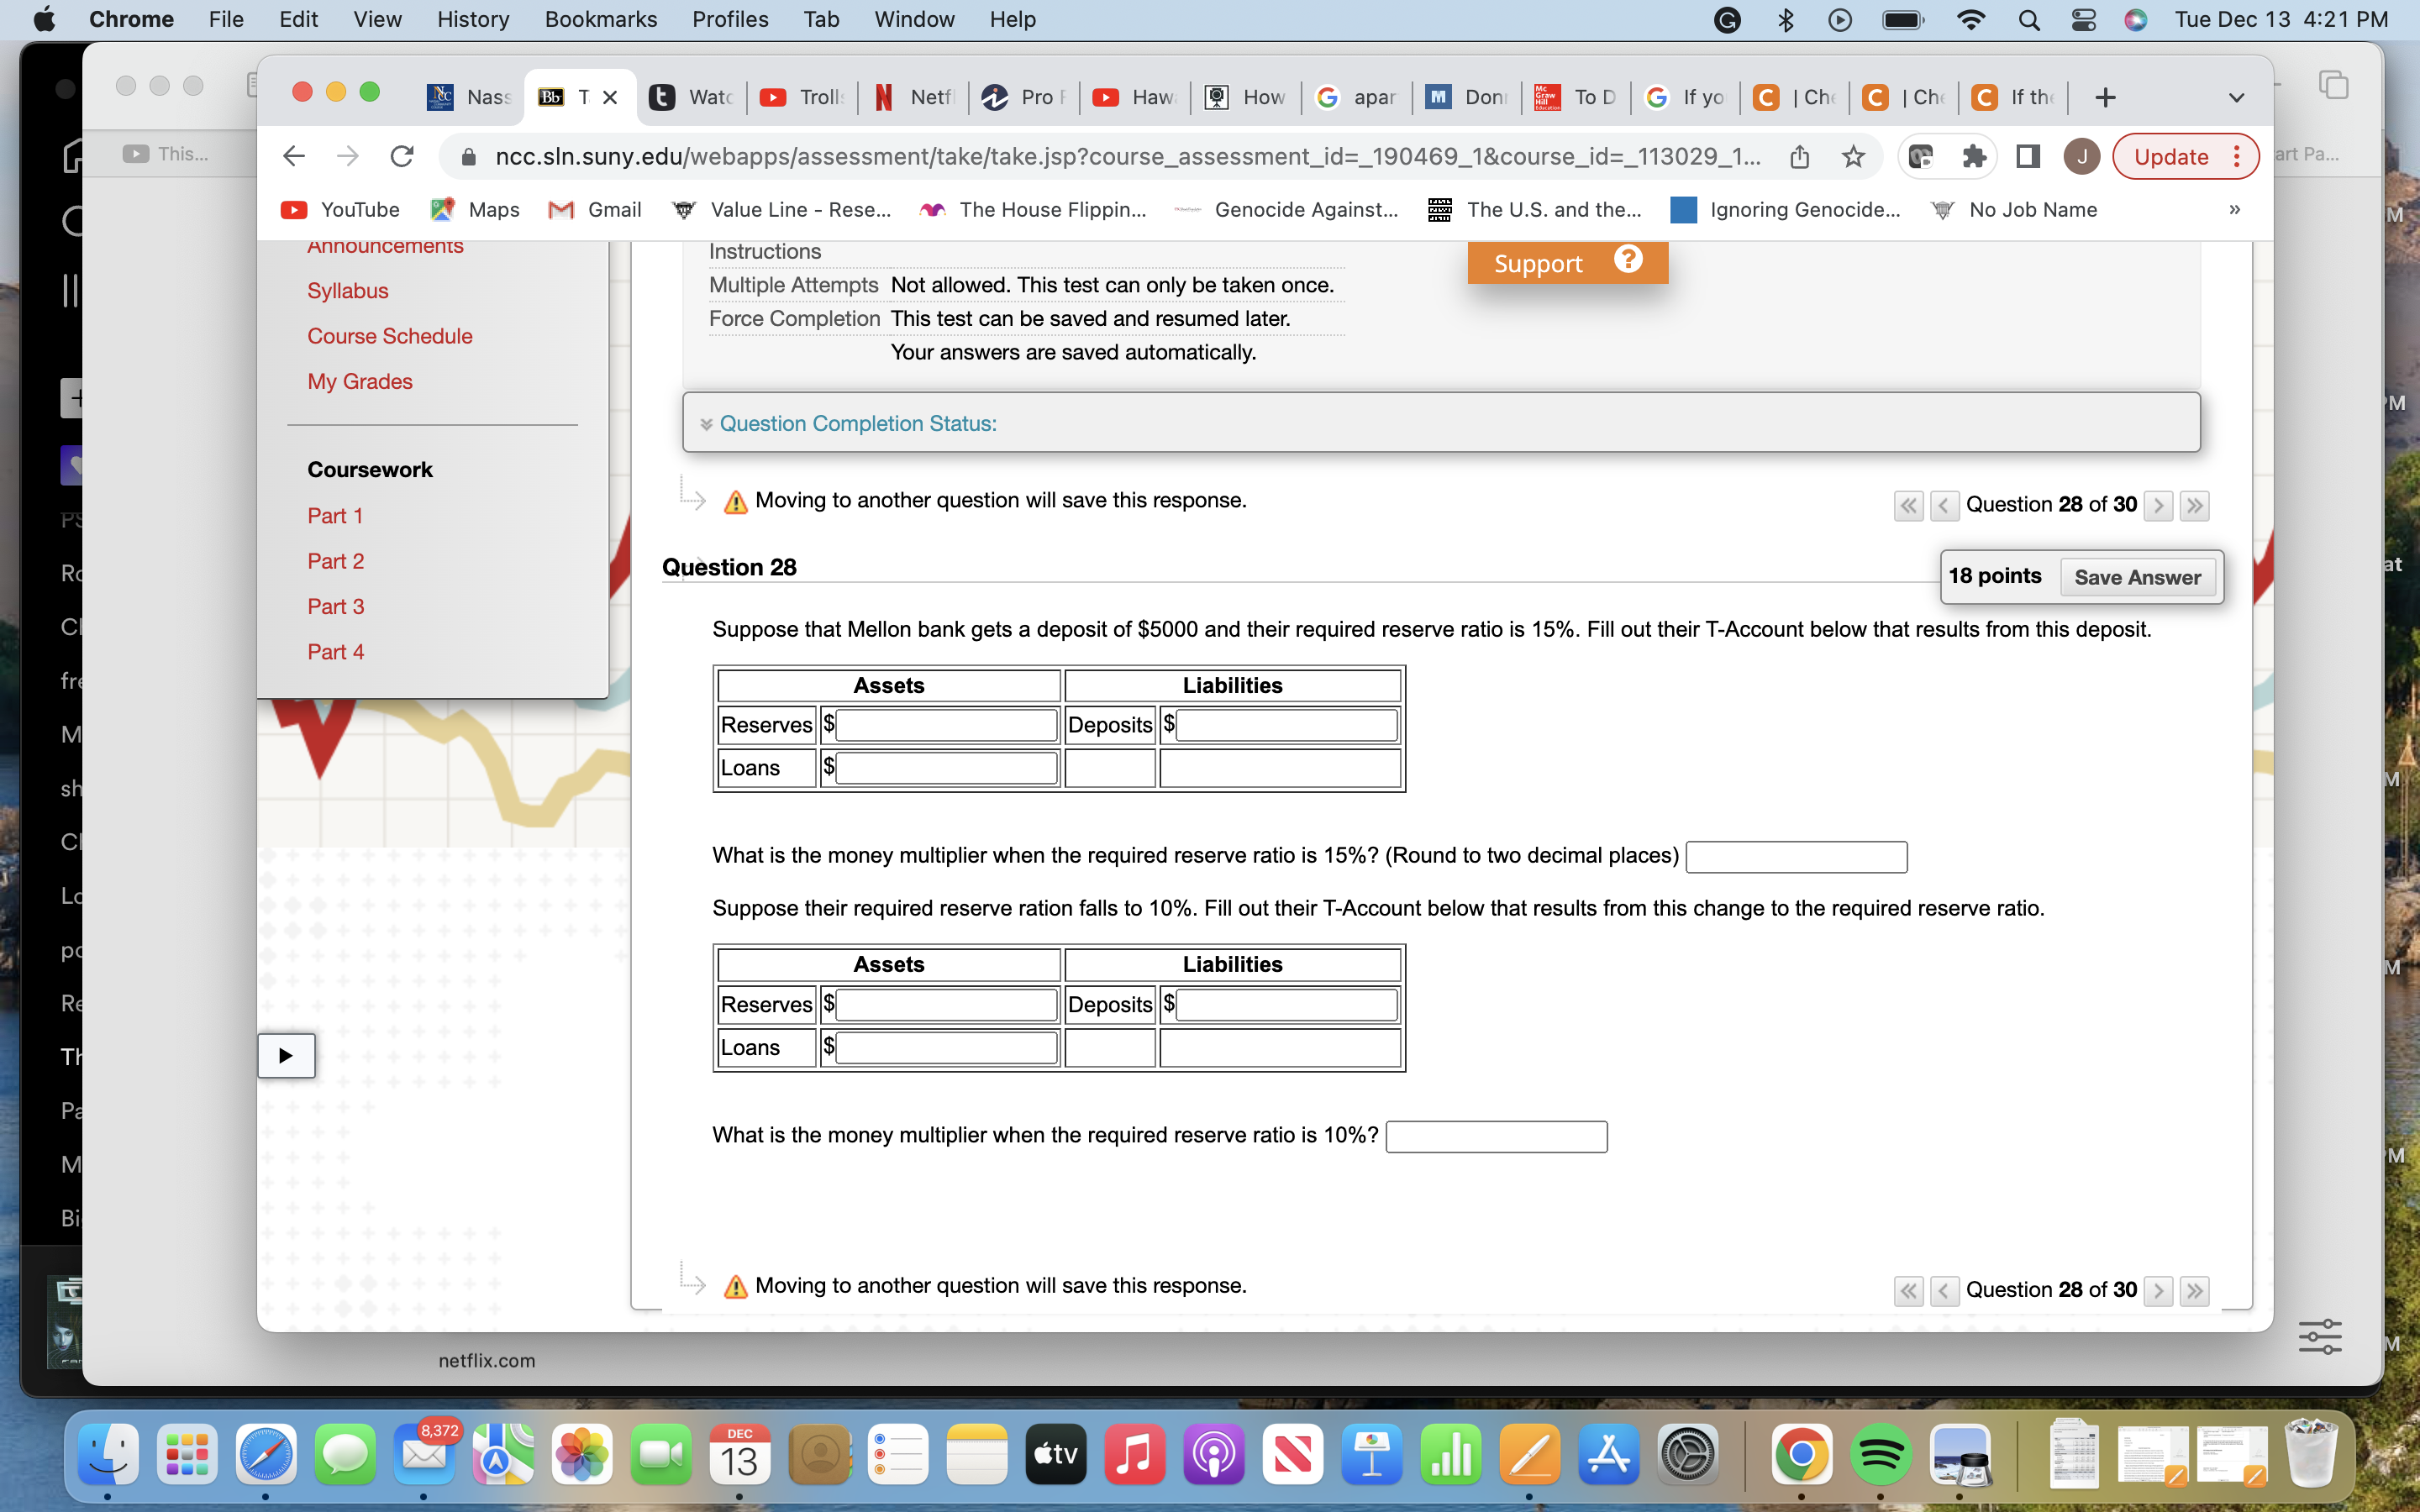Click the Grammarly menu bar icon

coord(1726,19)
